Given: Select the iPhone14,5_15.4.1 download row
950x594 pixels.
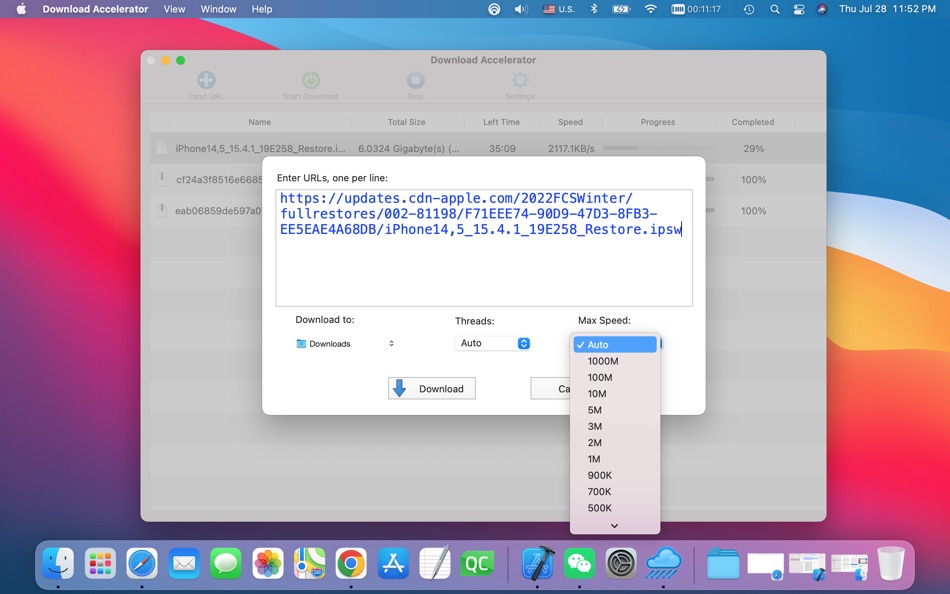Looking at the screenshot, I should pos(488,148).
